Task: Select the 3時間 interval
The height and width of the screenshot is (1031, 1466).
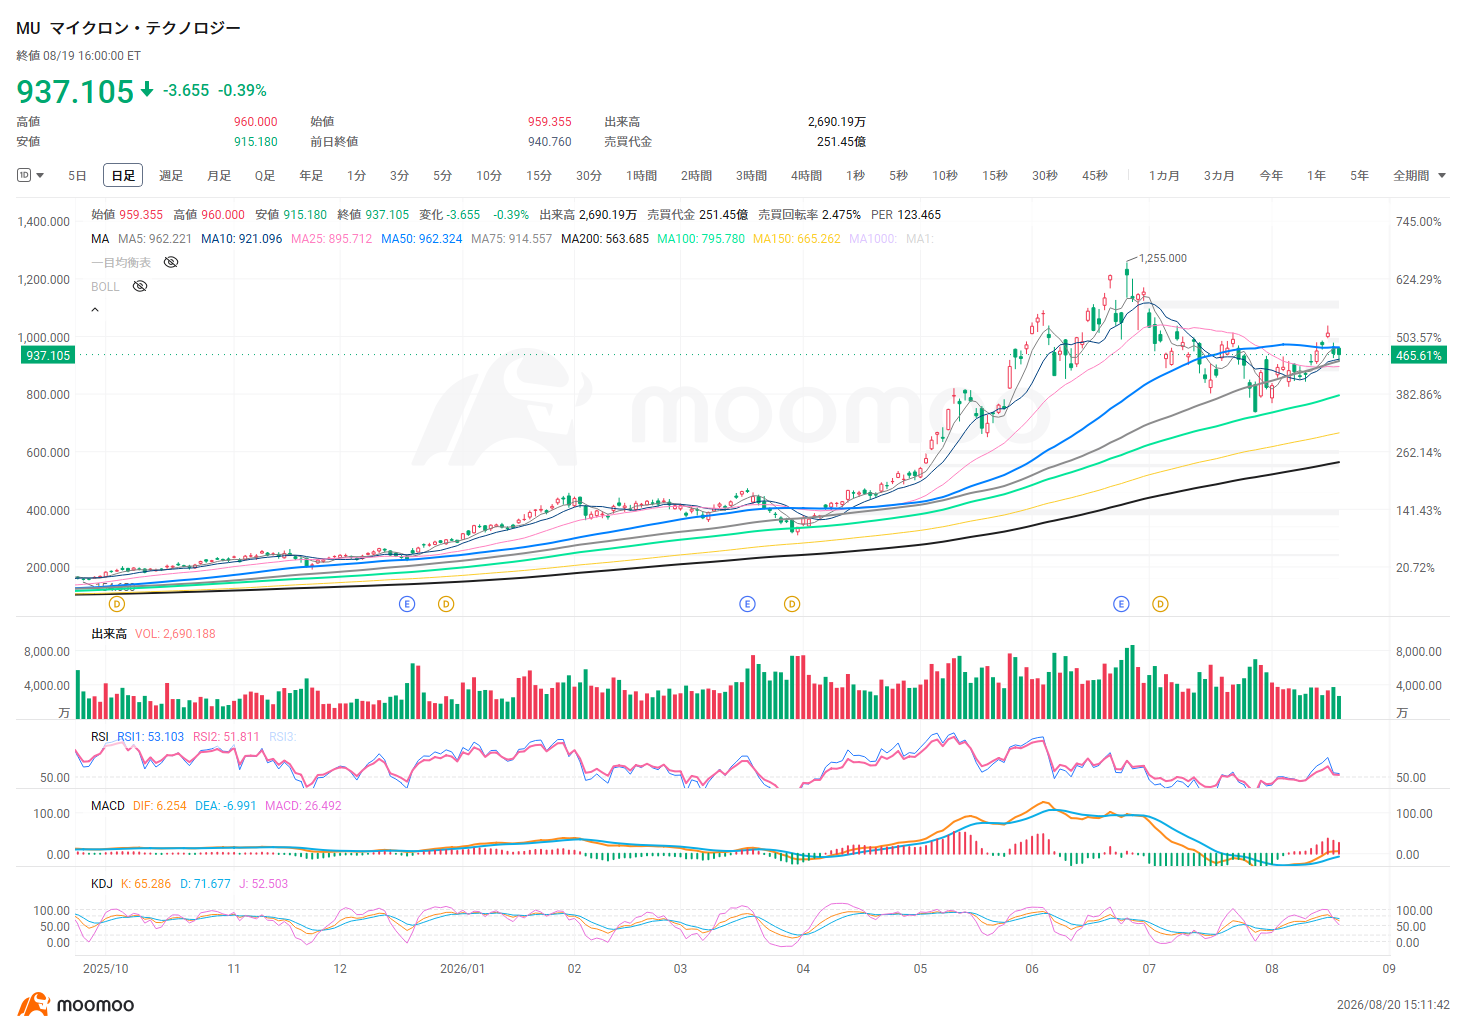Action: click(752, 176)
